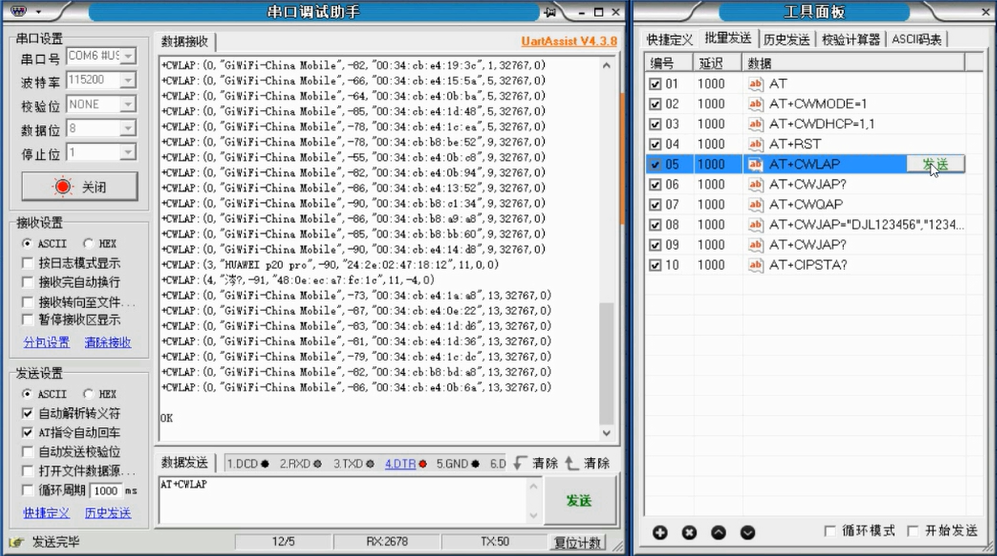
Task: Pin the serial assistant window
Action: point(550,11)
